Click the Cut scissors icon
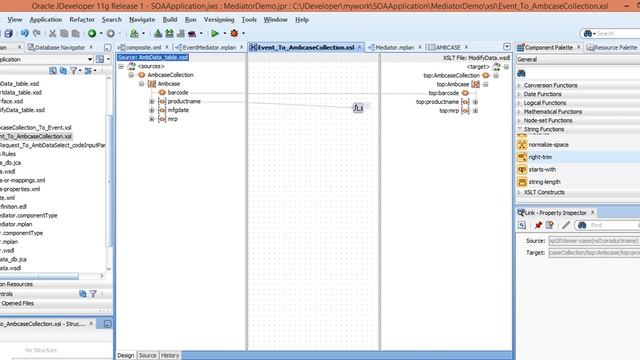This screenshot has height=360, width=640. [52, 33]
